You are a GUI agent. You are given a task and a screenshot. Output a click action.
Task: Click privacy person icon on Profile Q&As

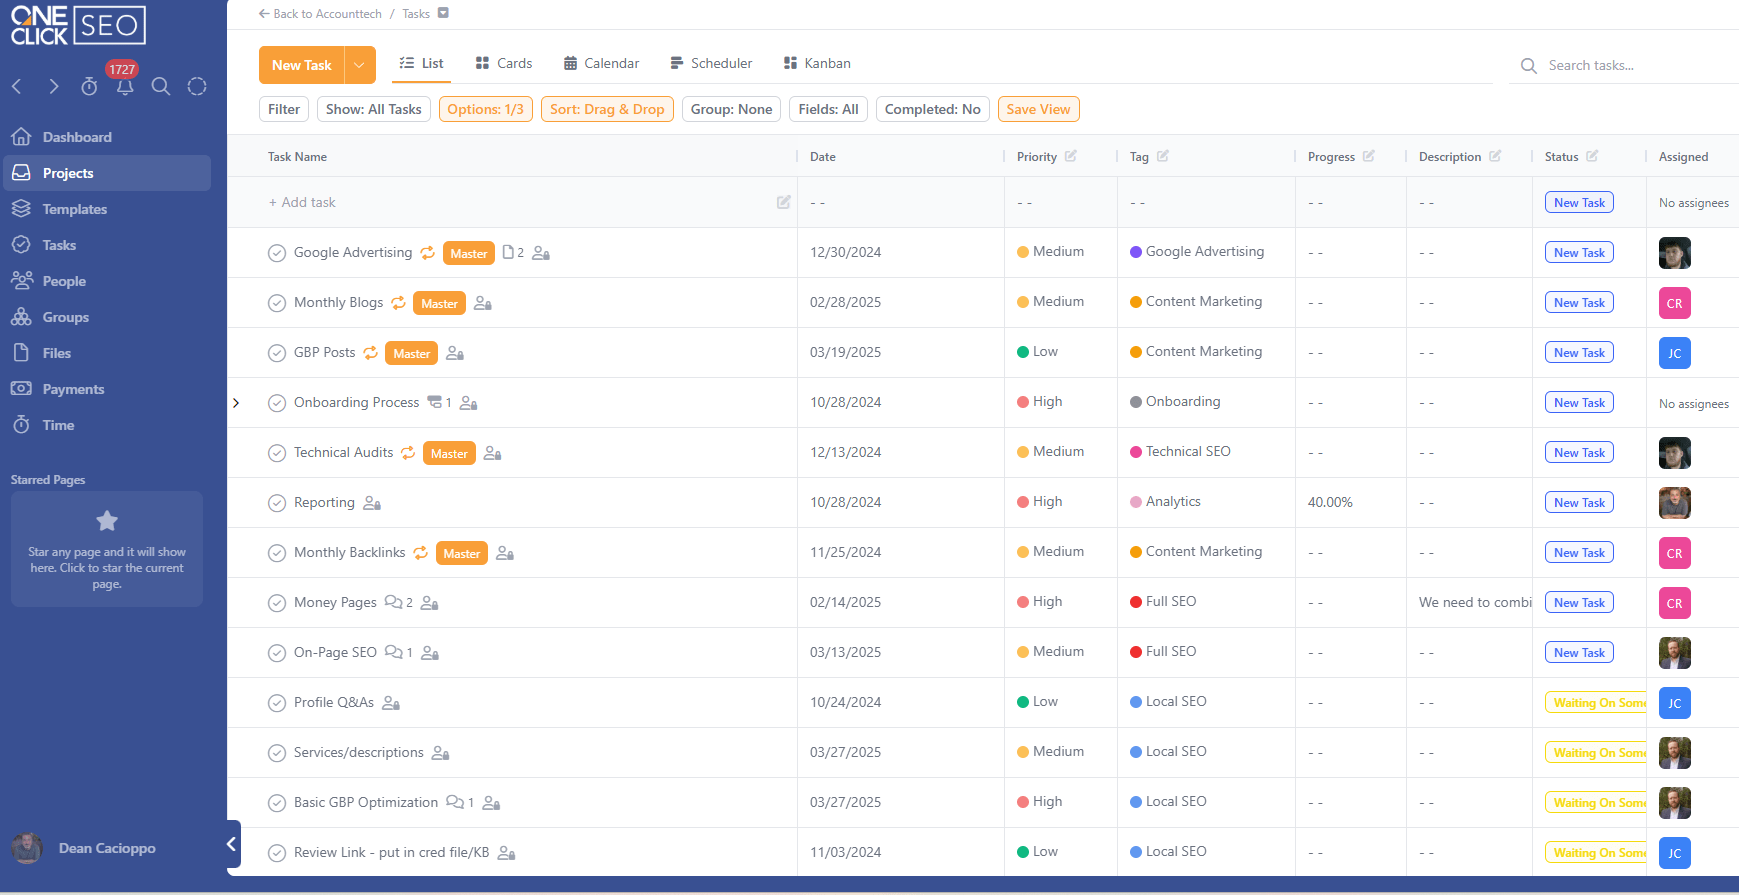click(x=391, y=703)
